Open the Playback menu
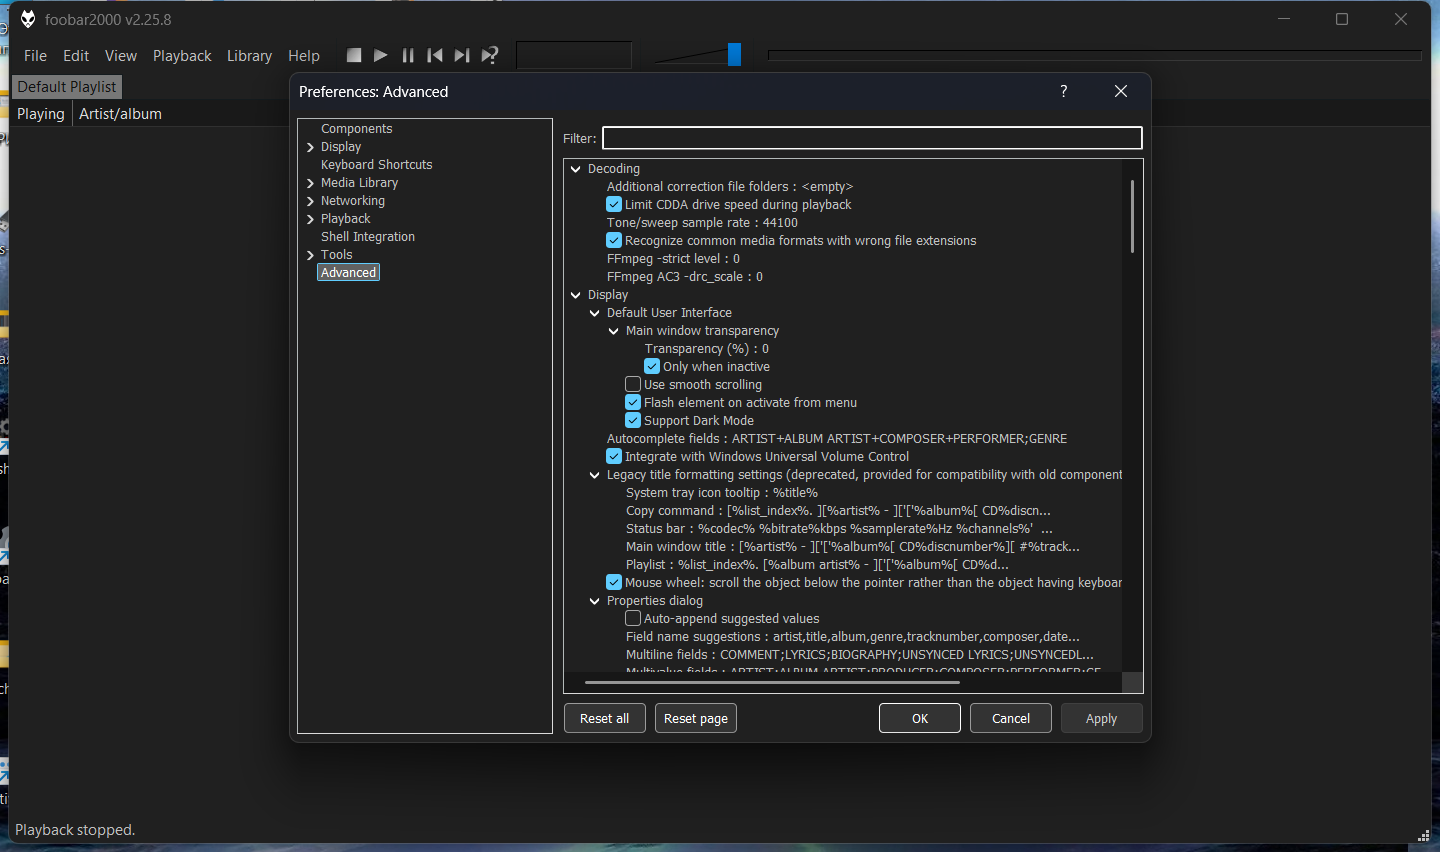1440x852 pixels. pyautogui.click(x=182, y=56)
